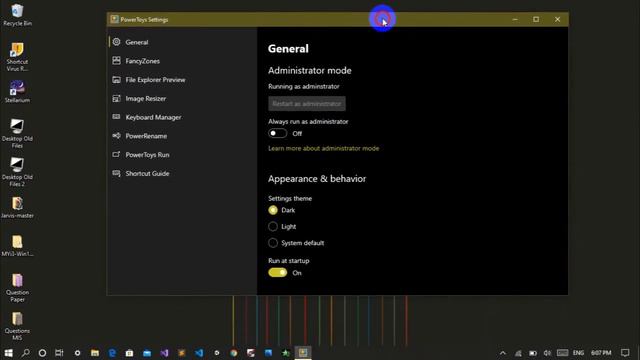
Task: Select the Shortcut Virus R... desktop icon
Action: [17, 56]
